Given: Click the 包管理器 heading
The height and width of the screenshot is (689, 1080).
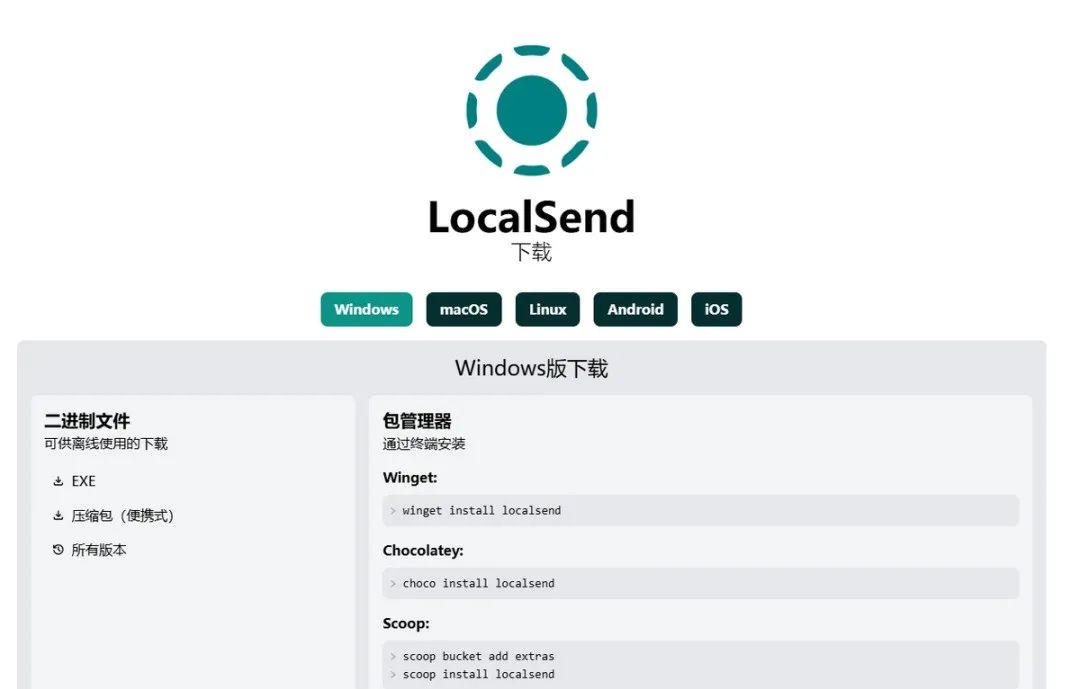Looking at the screenshot, I should (417, 421).
